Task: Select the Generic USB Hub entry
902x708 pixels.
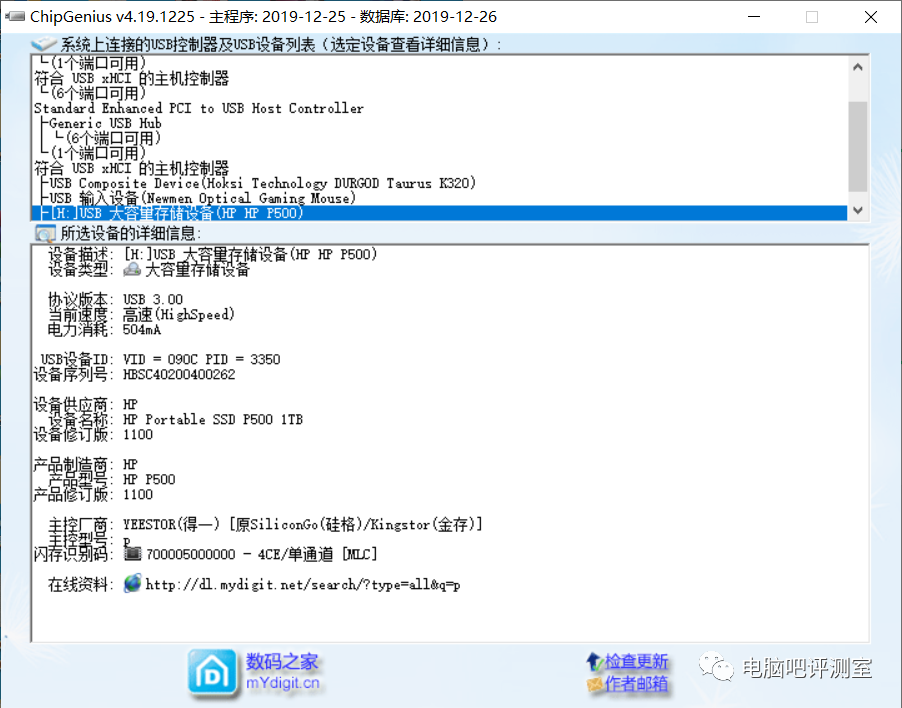Action: pyautogui.click(x=105, y=123)
